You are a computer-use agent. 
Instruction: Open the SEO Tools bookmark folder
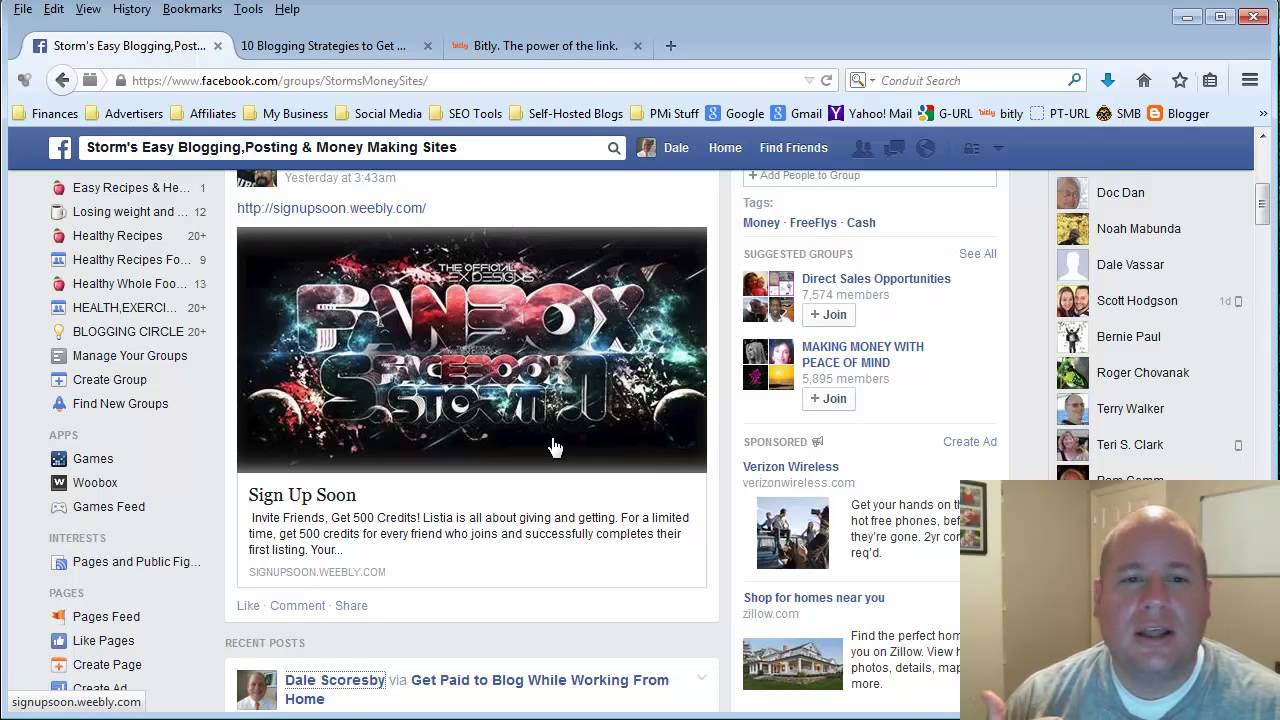(x=465, y=114)
